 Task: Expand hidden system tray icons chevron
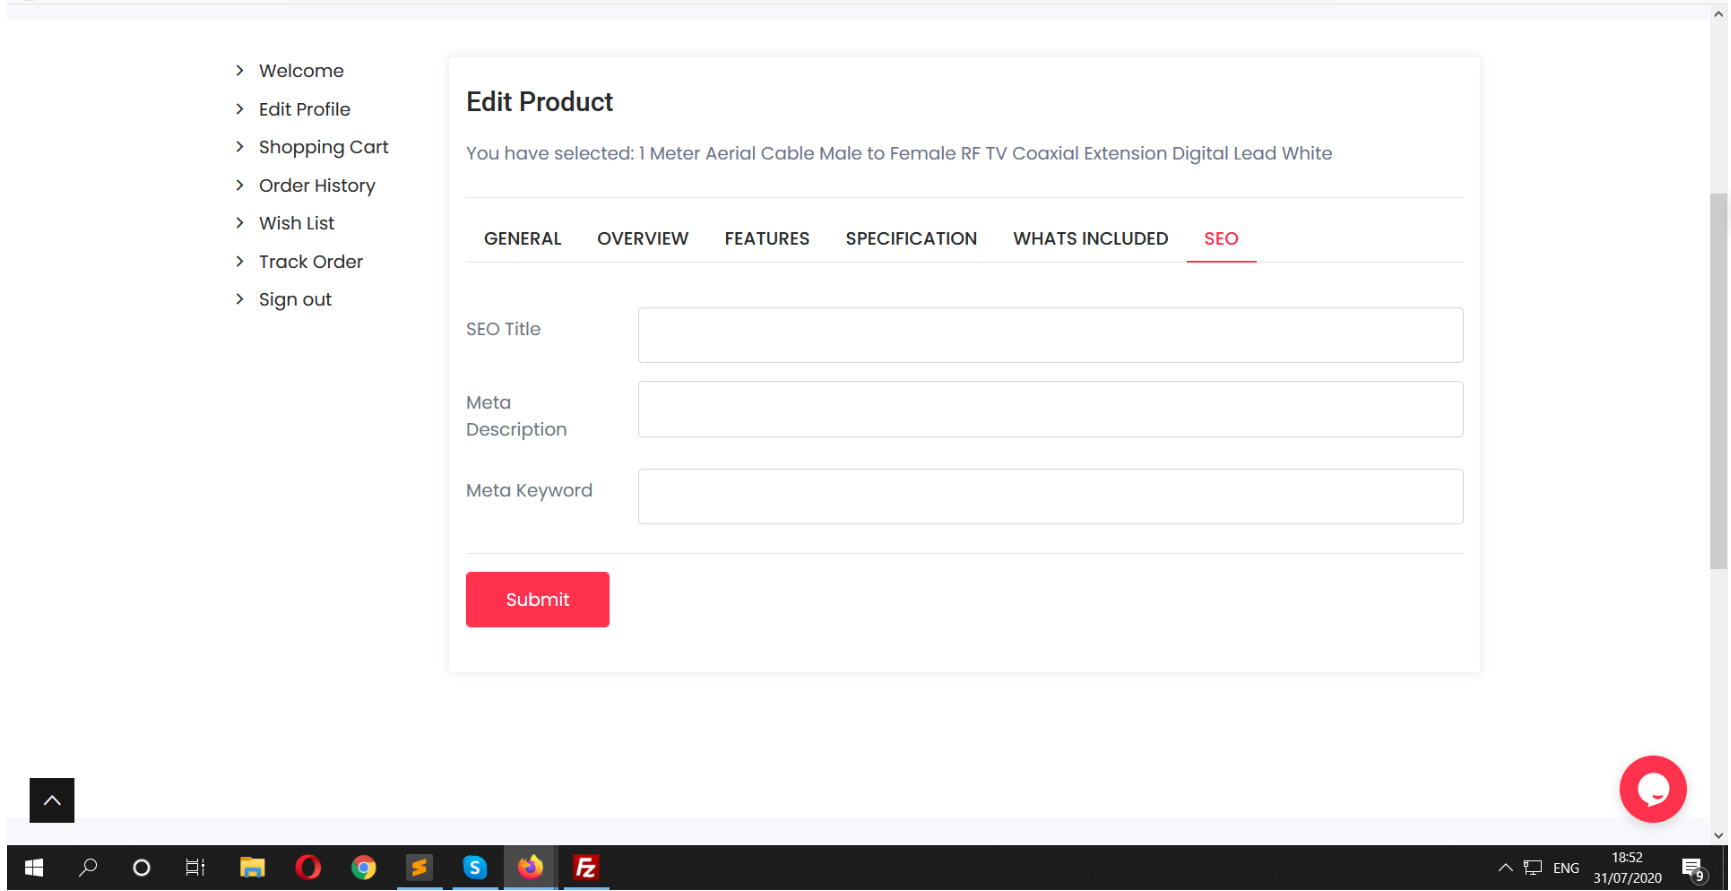coord(1505,868)
